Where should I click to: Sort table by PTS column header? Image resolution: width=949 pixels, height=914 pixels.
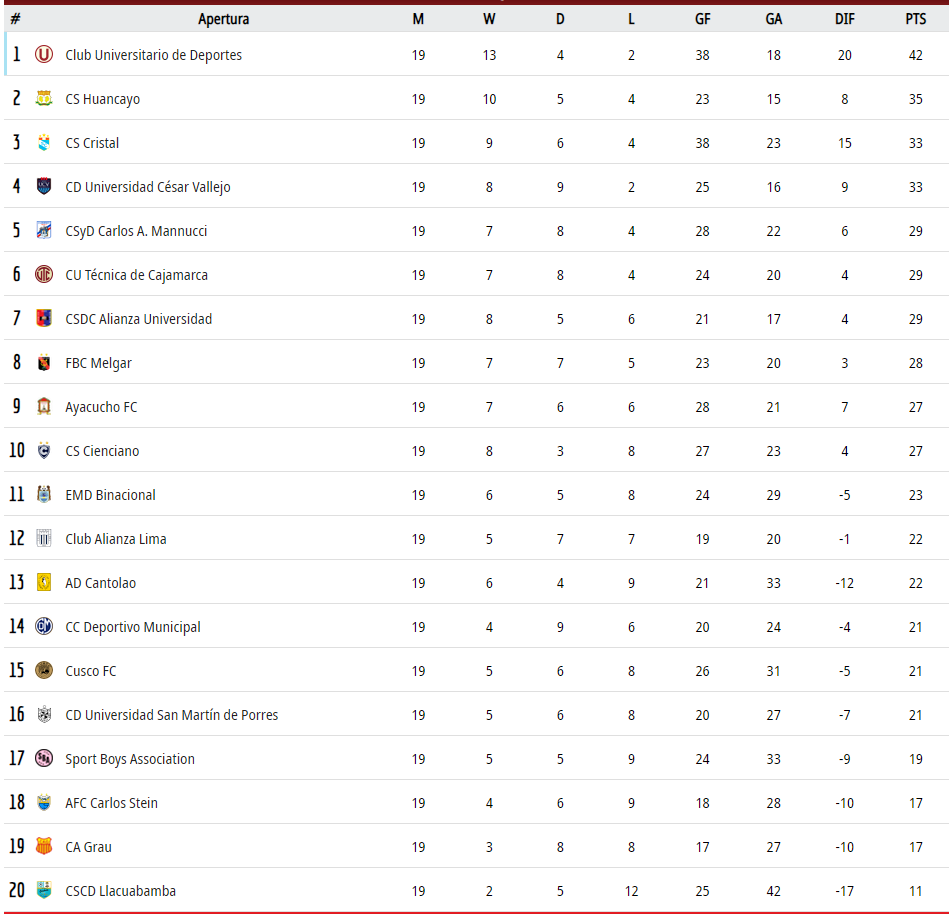[x=916, y=19]
